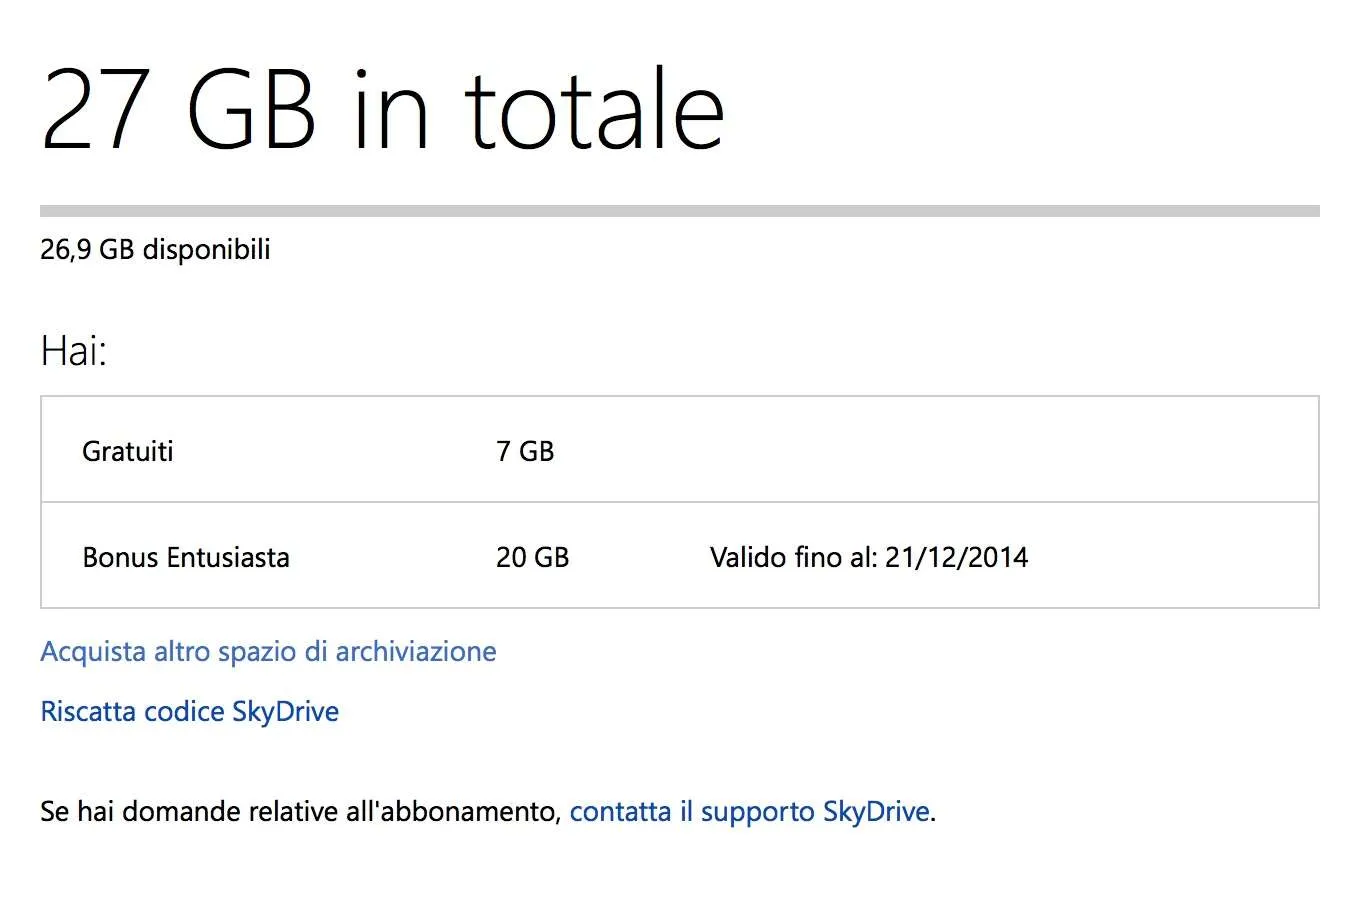Select the 'Gratuiti' row label
Viewport: 1372px width, 906px height.
tap(127, 451)
